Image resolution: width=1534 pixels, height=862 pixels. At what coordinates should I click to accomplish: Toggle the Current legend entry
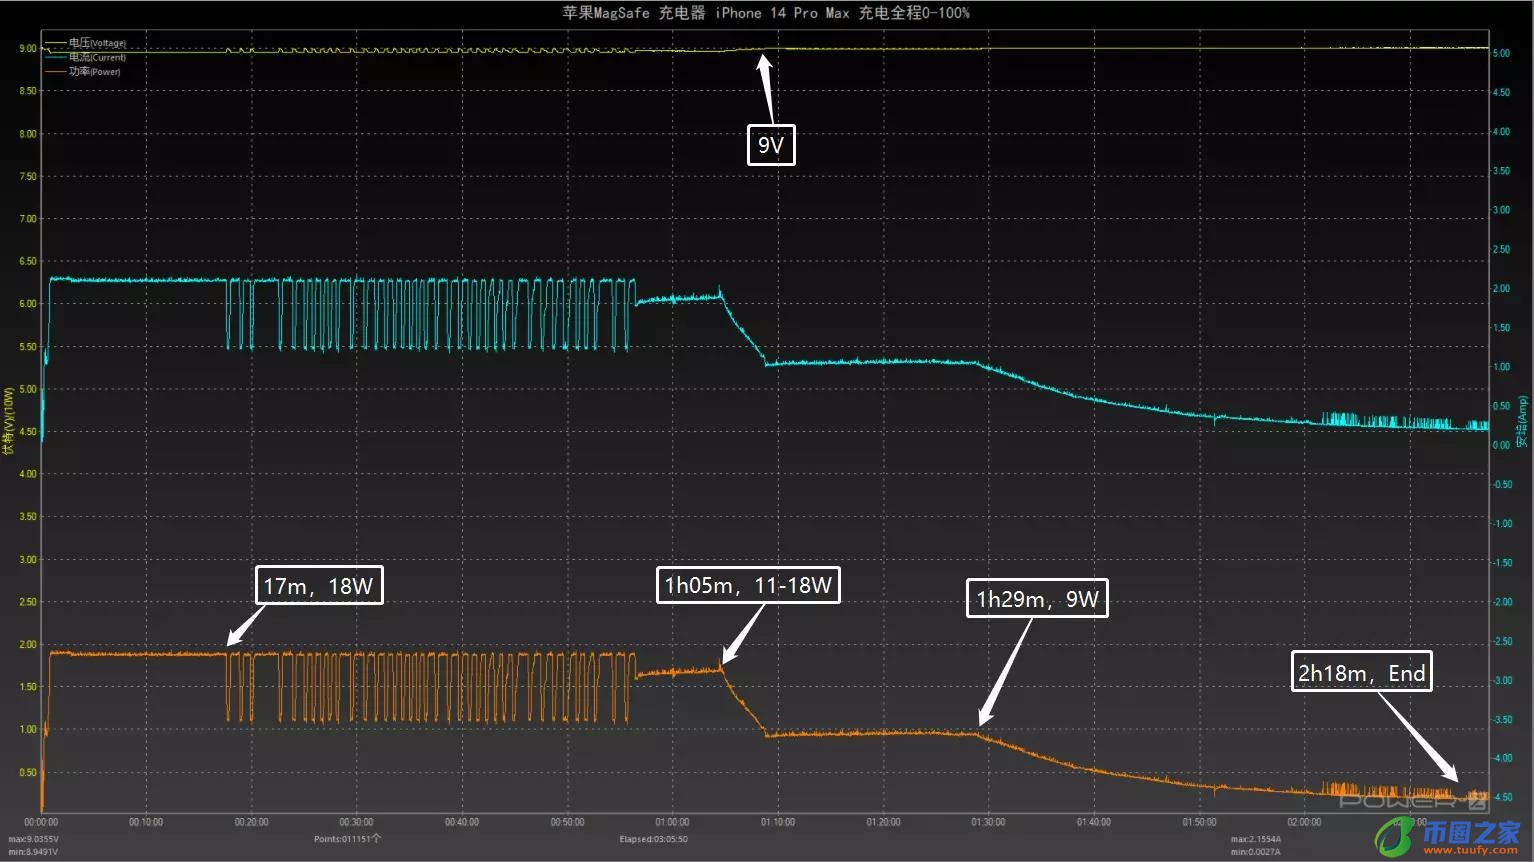[97, 57]
